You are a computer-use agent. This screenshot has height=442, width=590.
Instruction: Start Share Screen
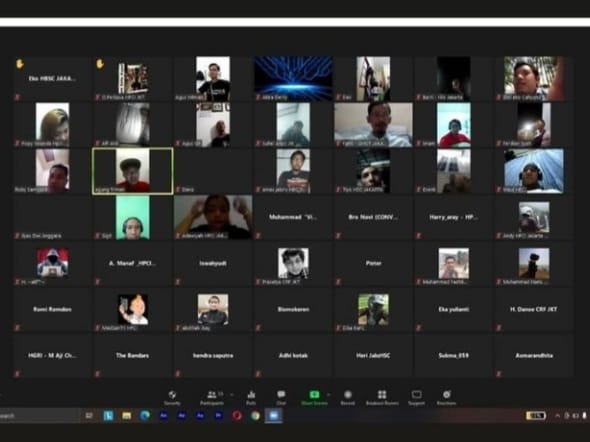[314, 397]
